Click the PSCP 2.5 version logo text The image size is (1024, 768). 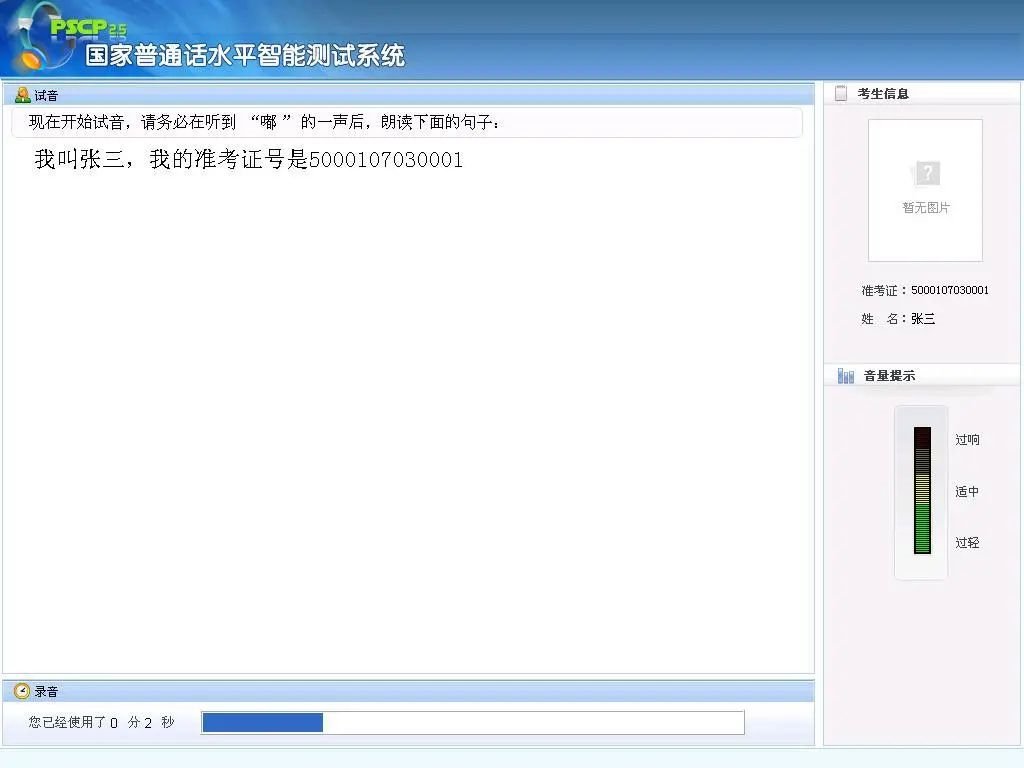tap(88, 27)
